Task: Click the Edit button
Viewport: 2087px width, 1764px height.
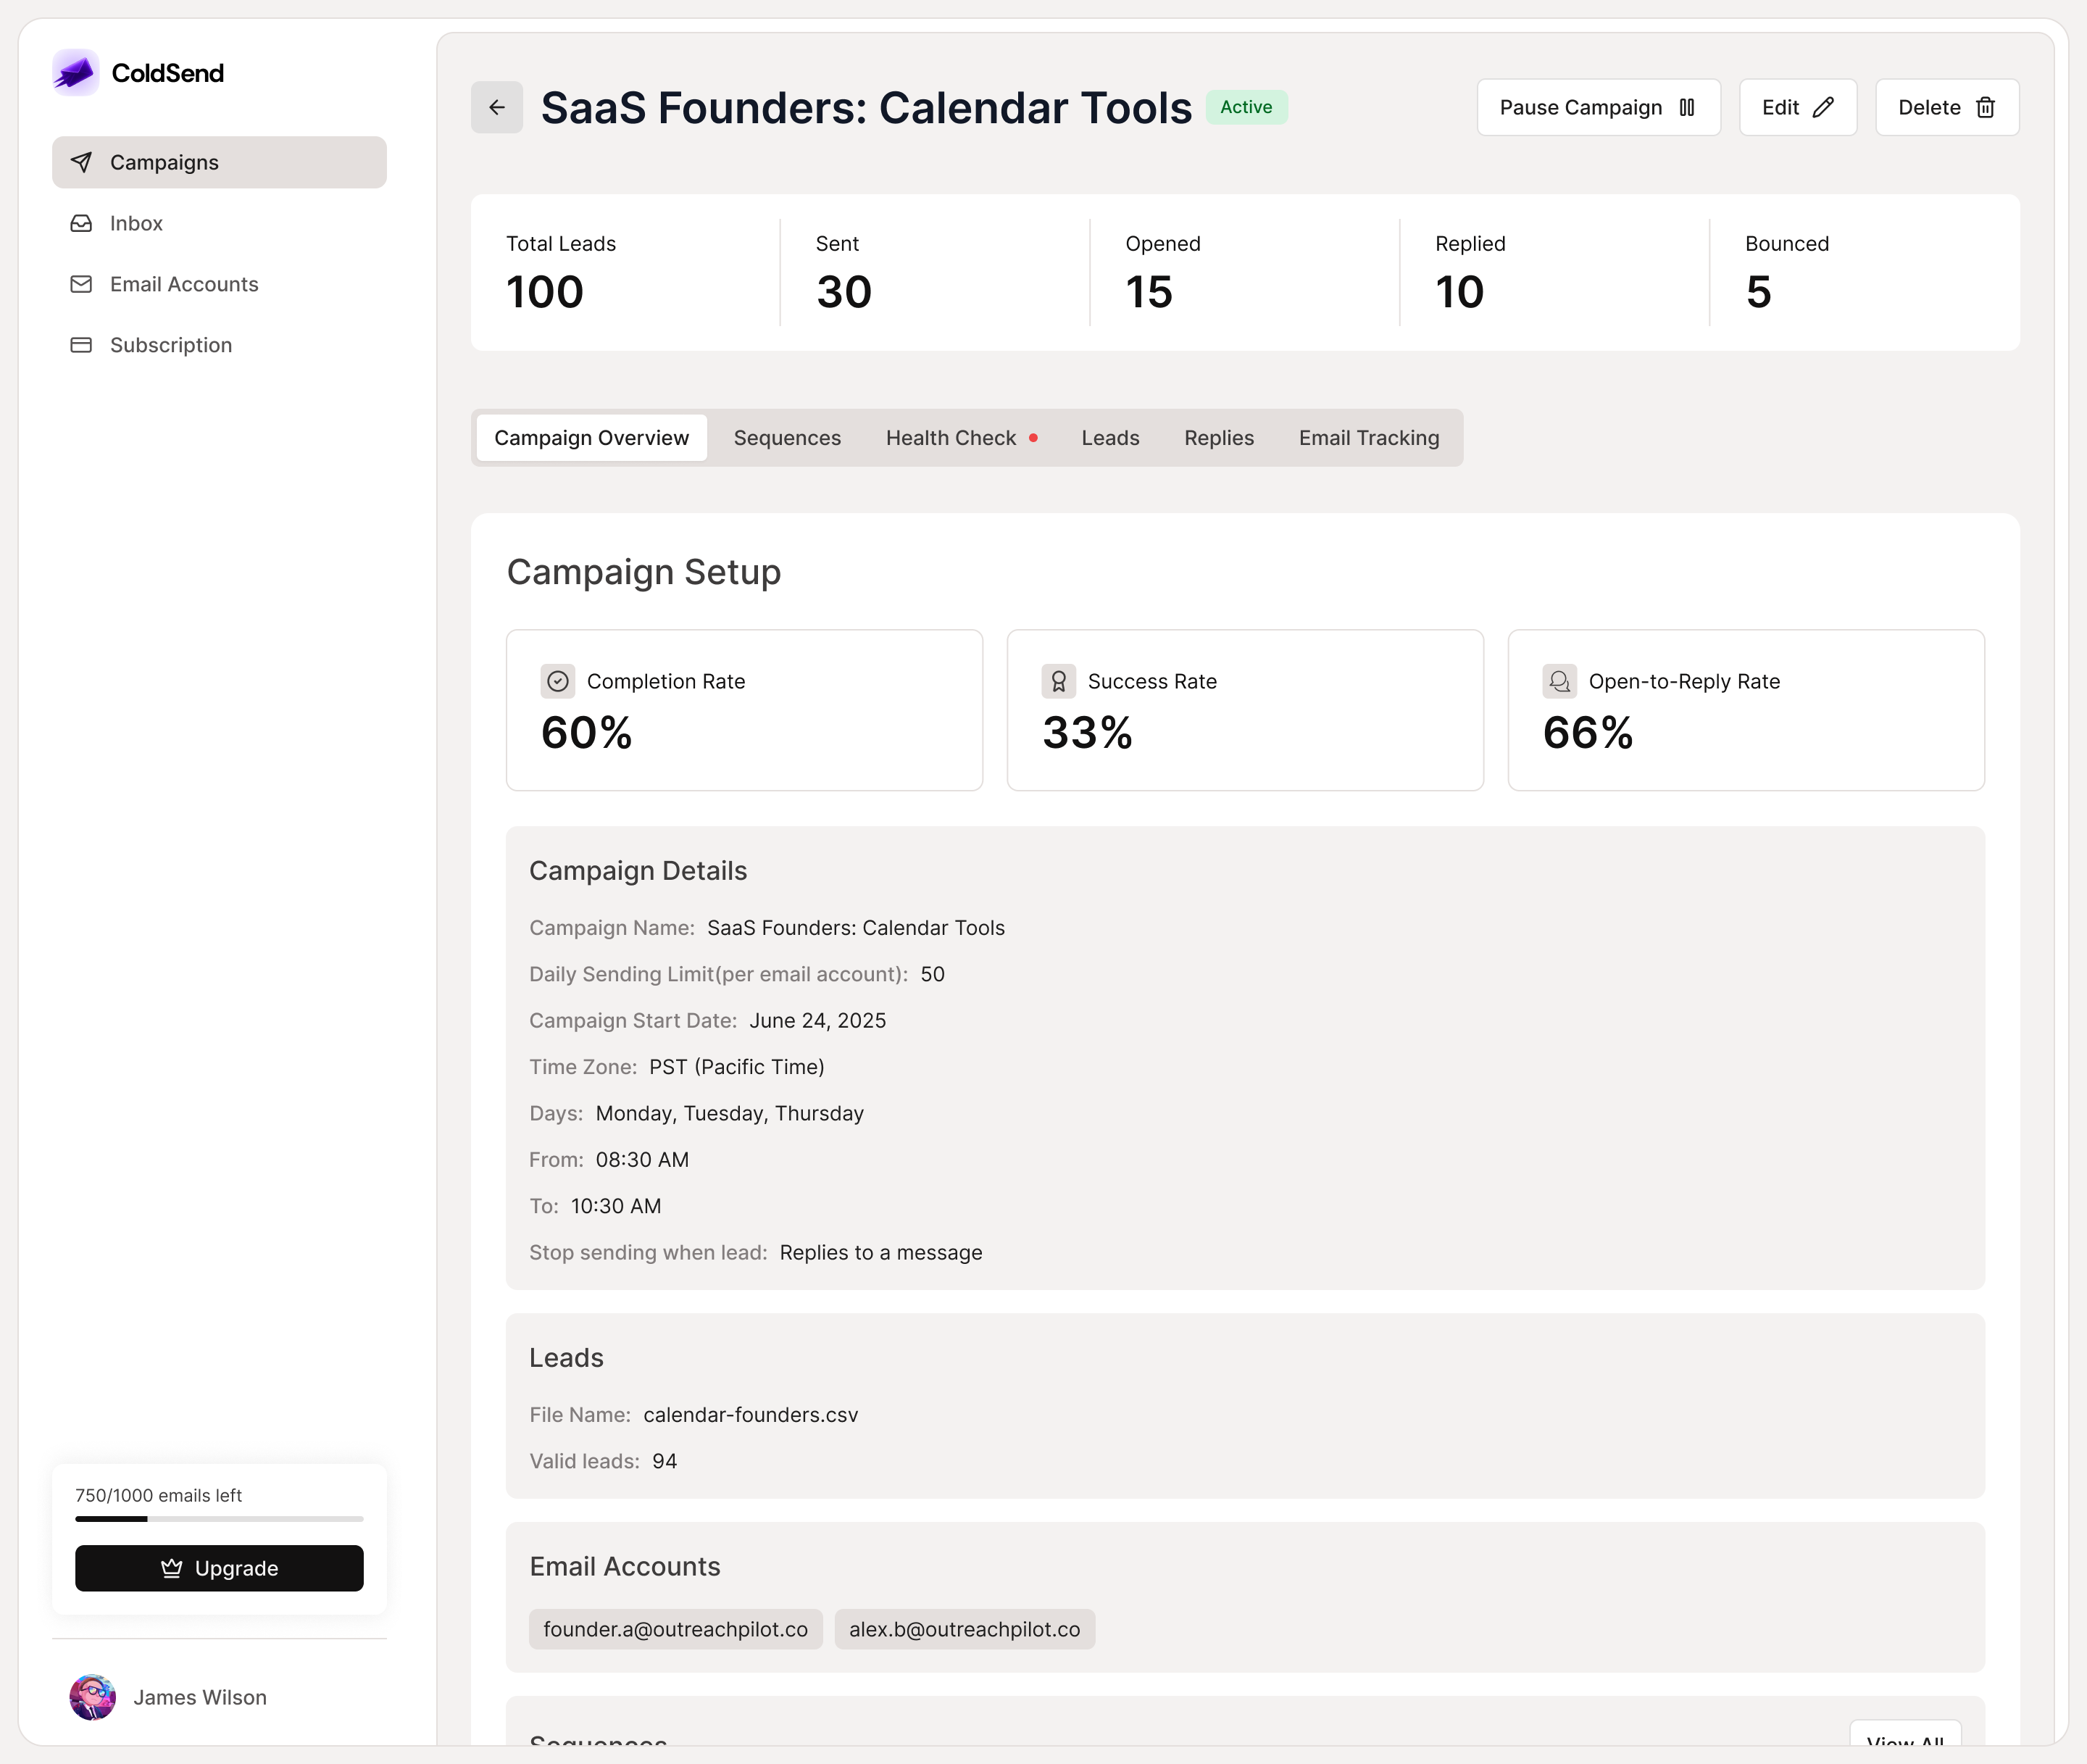Action: coord(1797,107)
